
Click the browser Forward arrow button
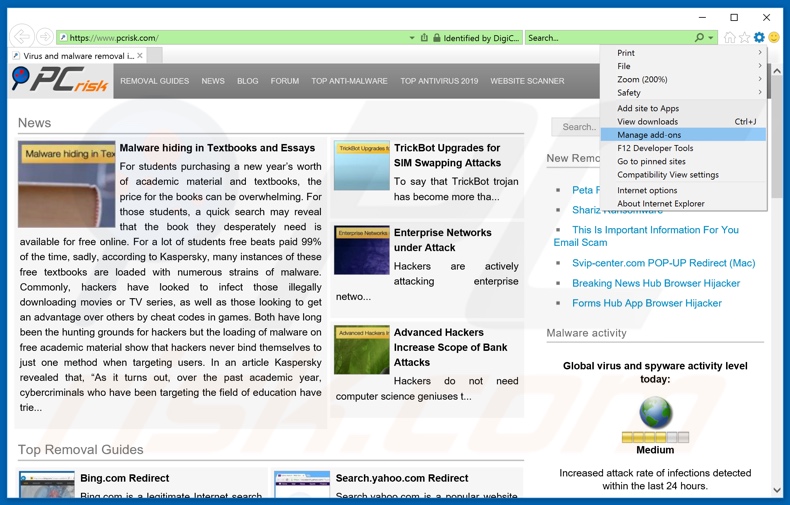click(x=45, y=37)
